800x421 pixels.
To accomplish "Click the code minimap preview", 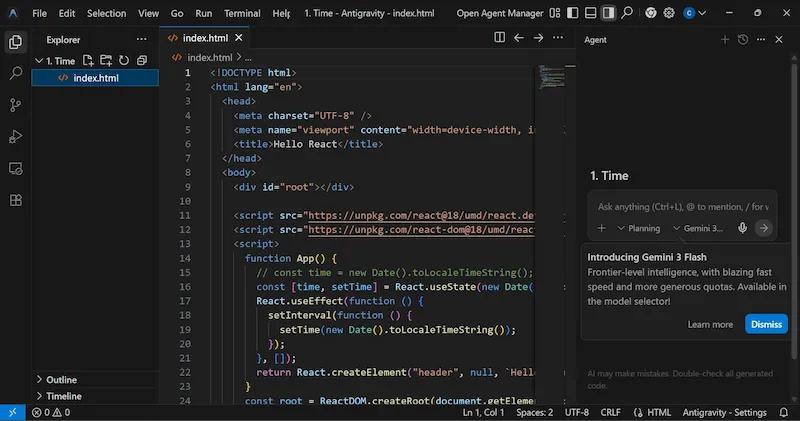I will pos(552,77).
